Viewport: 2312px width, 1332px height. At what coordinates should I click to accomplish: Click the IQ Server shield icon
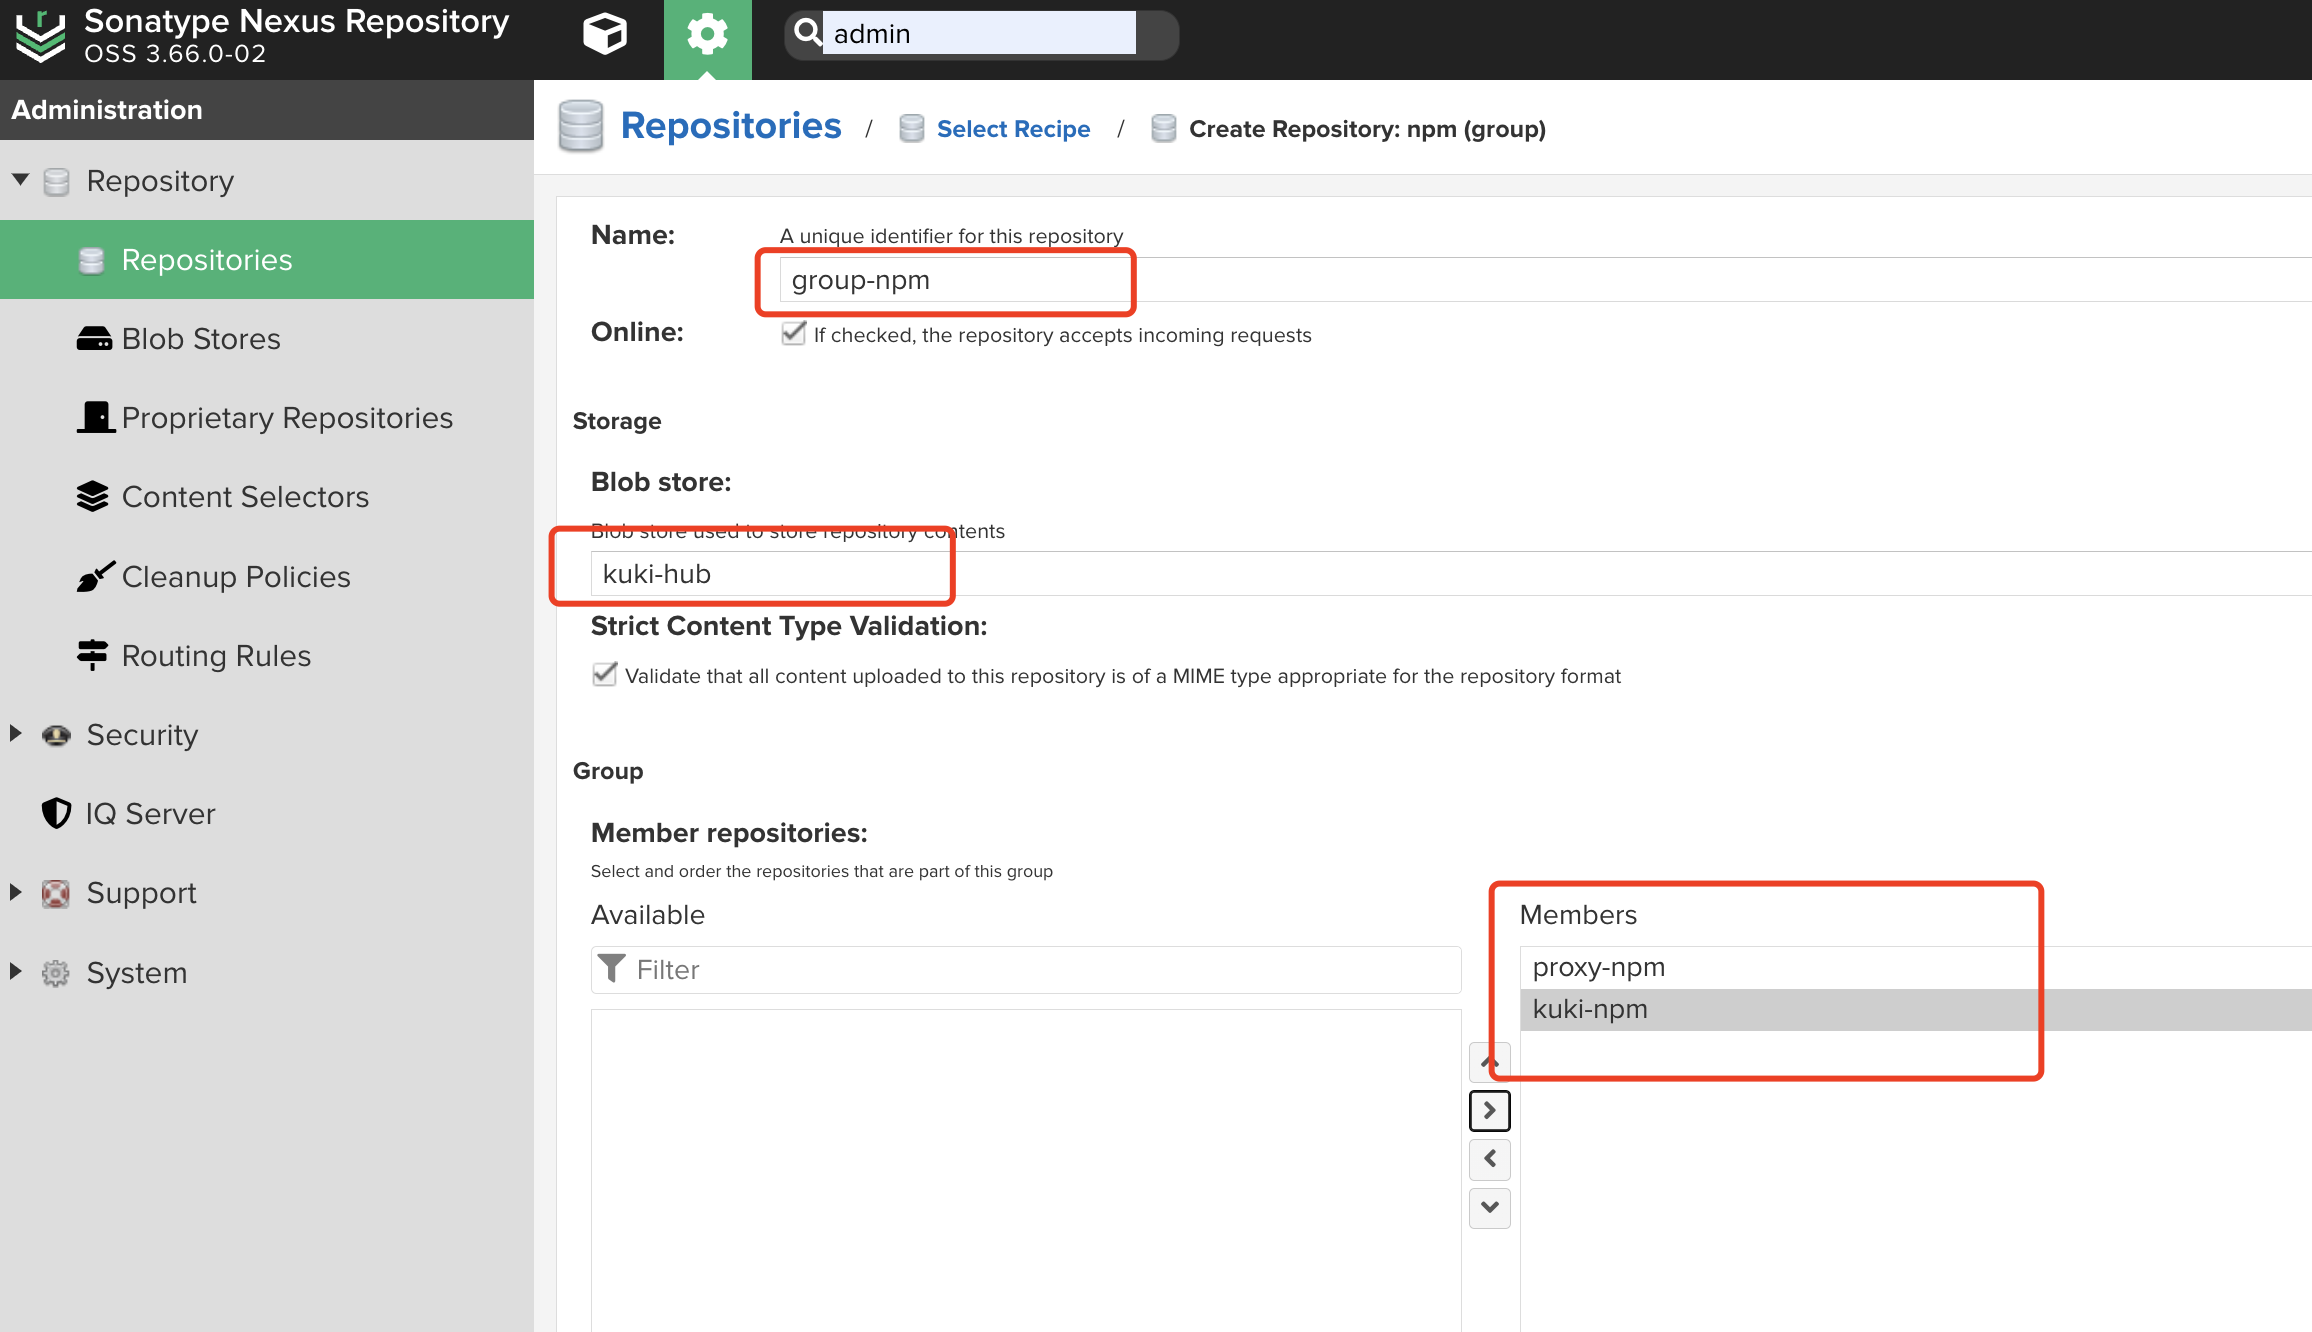pyautogui.click(x=56, y=813)
